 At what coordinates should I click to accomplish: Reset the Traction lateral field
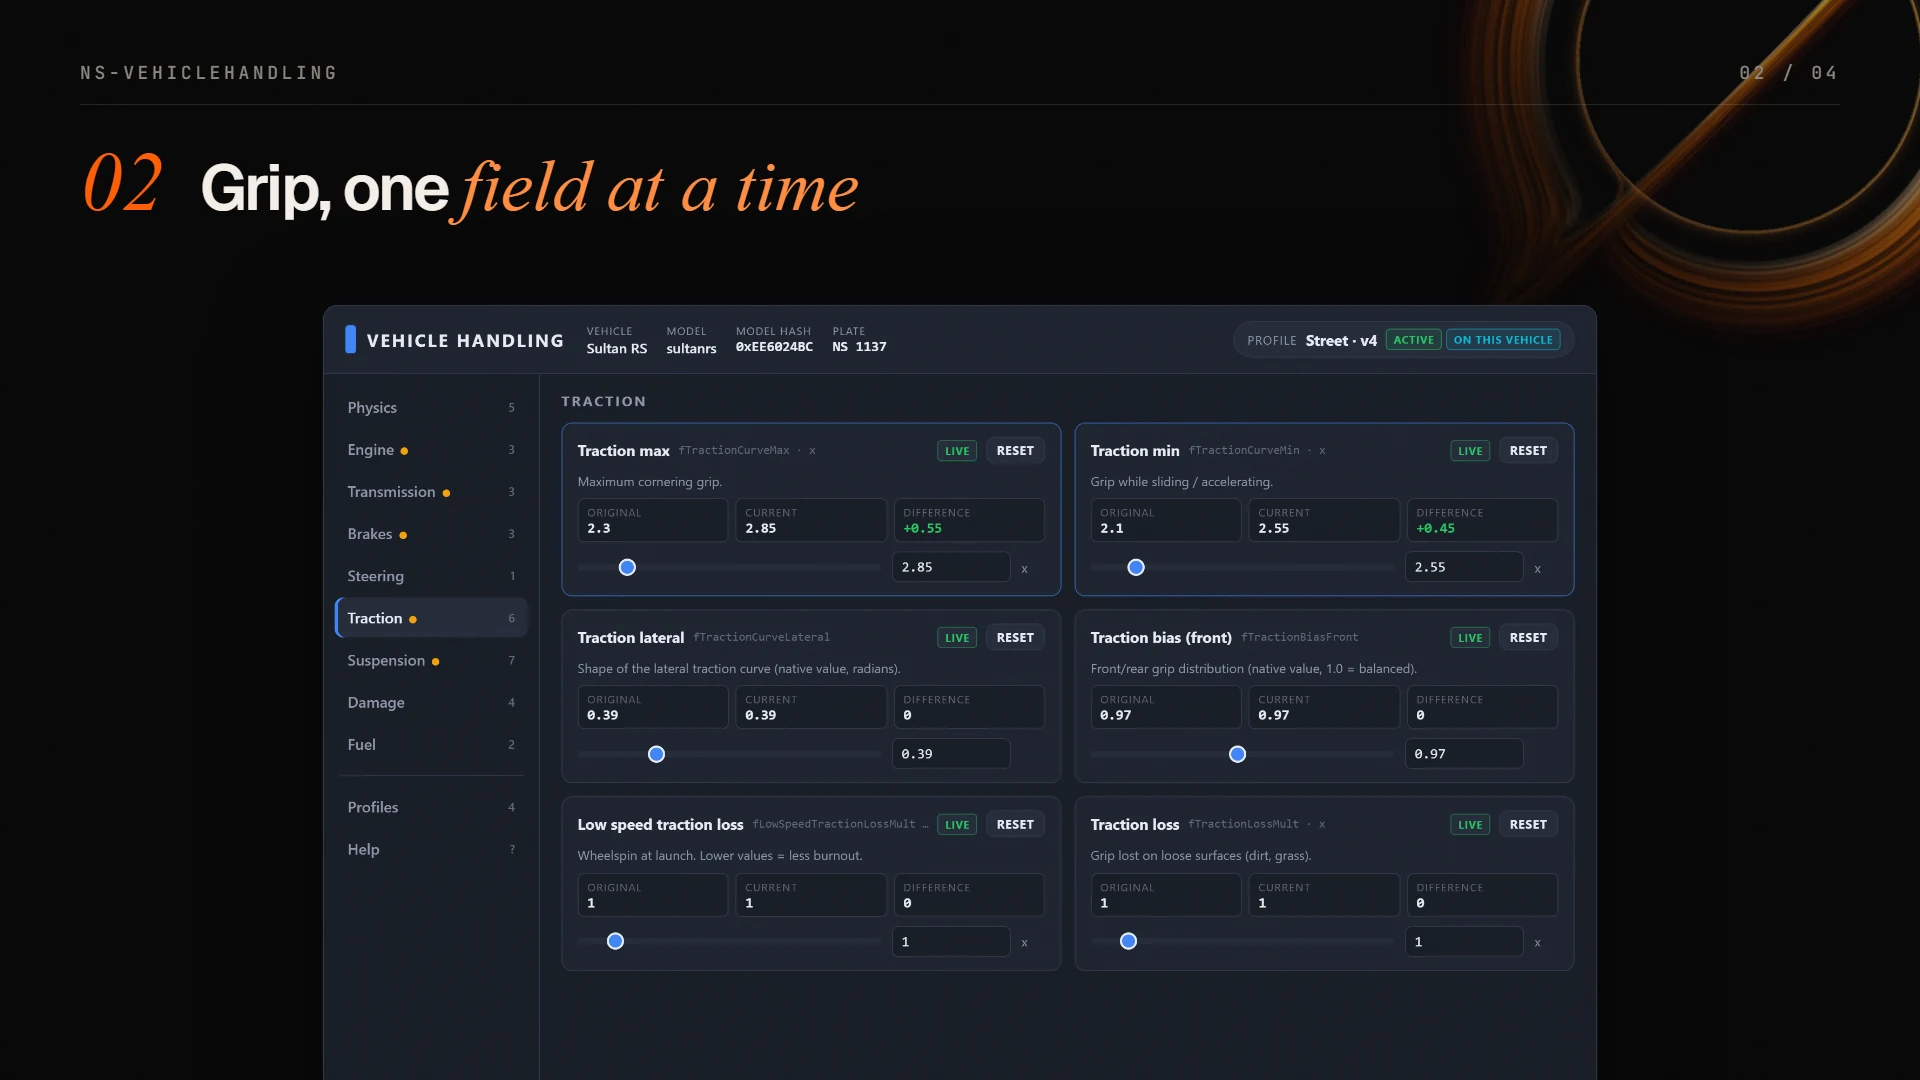pyautogui.click(x=1015, y=638)
